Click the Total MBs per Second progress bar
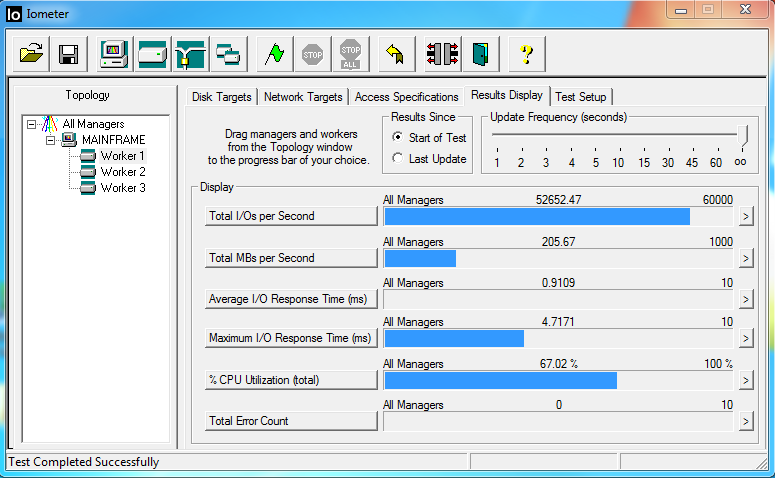The height and width of the screenshot is (478, 775). (558, 259)
